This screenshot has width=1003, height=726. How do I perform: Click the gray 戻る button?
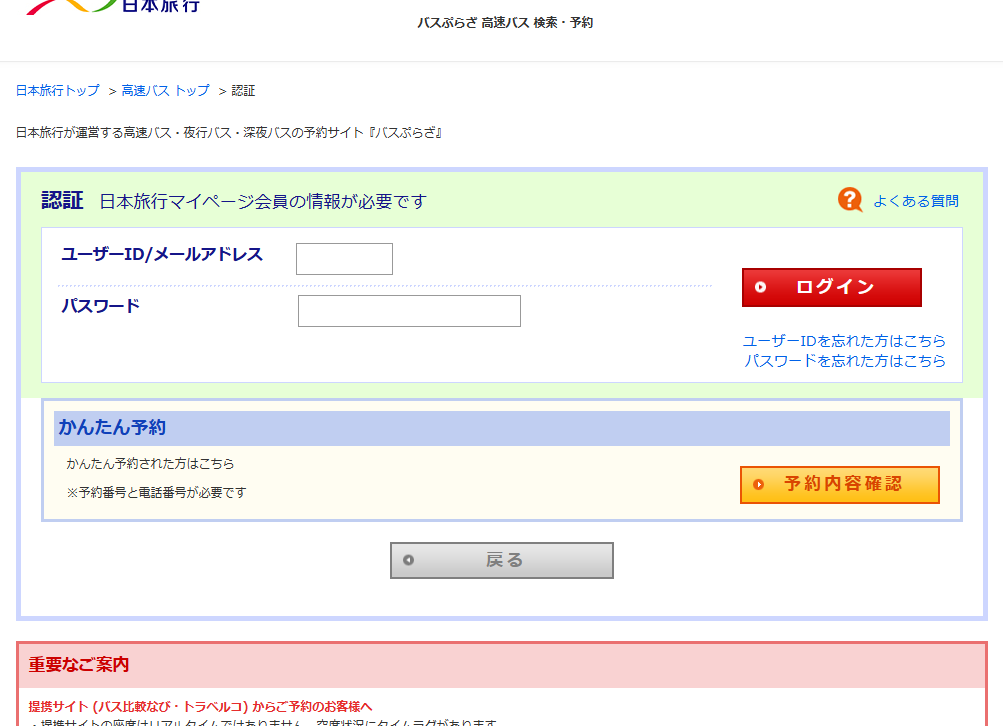[x=502, y=560]
